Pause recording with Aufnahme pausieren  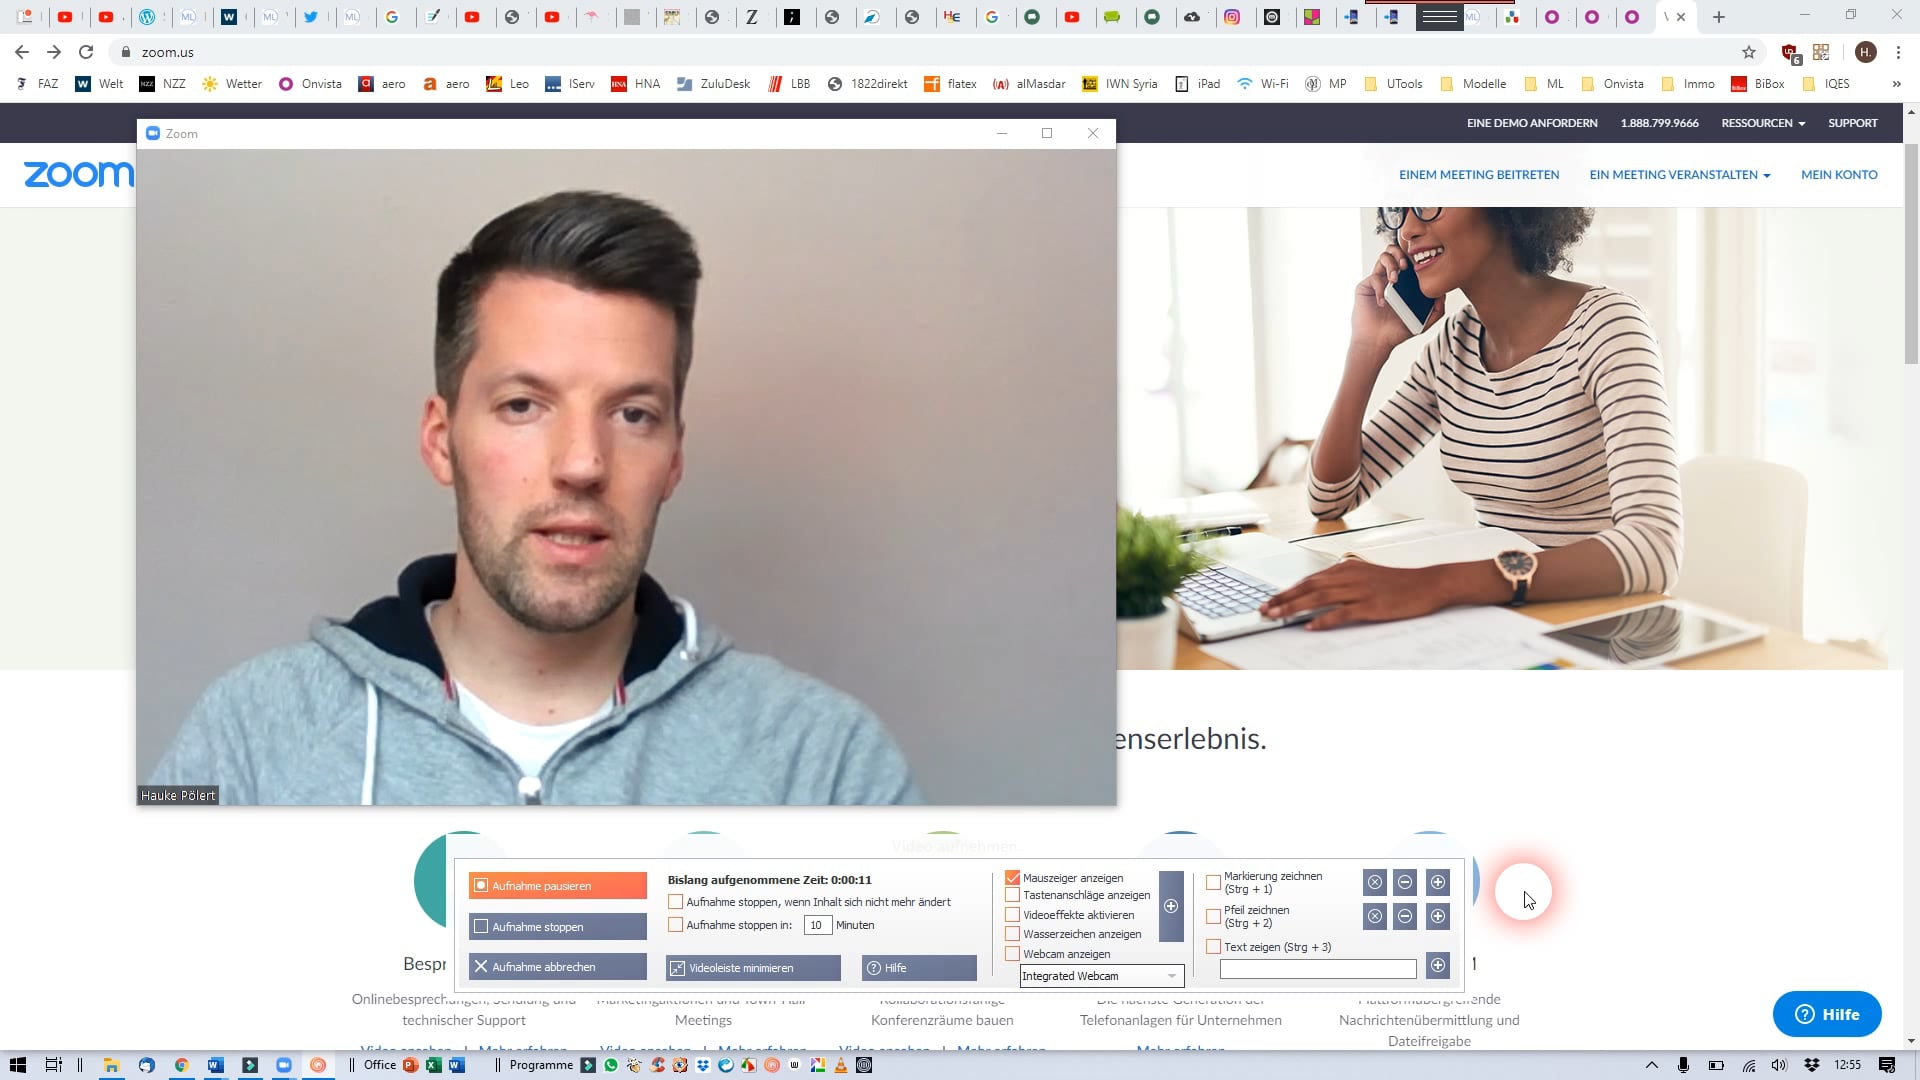(557, 886)
